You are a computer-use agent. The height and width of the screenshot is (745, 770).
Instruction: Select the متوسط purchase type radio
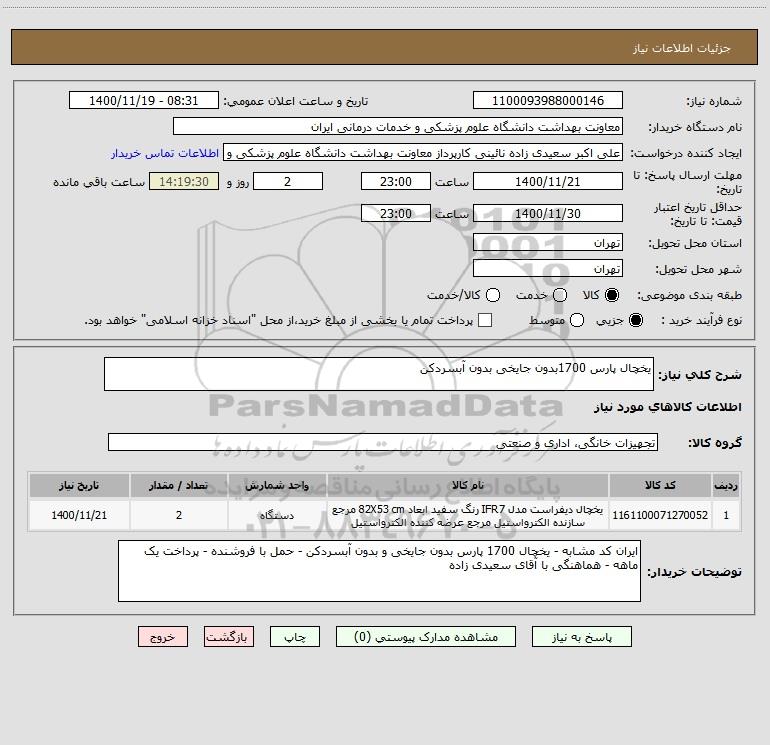577,320
